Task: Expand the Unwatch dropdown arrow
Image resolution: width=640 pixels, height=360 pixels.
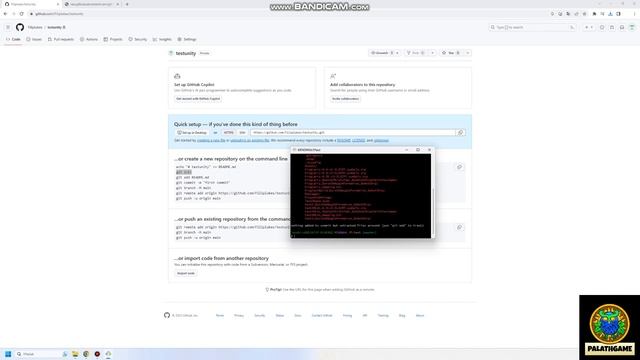Action: (397, 53)
